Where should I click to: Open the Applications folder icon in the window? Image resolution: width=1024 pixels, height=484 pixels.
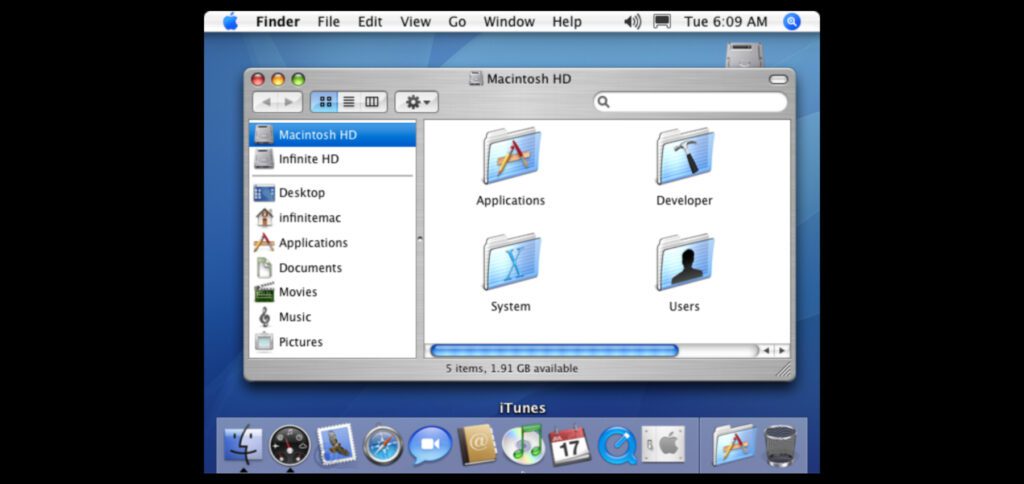click(x=511, y=157)
